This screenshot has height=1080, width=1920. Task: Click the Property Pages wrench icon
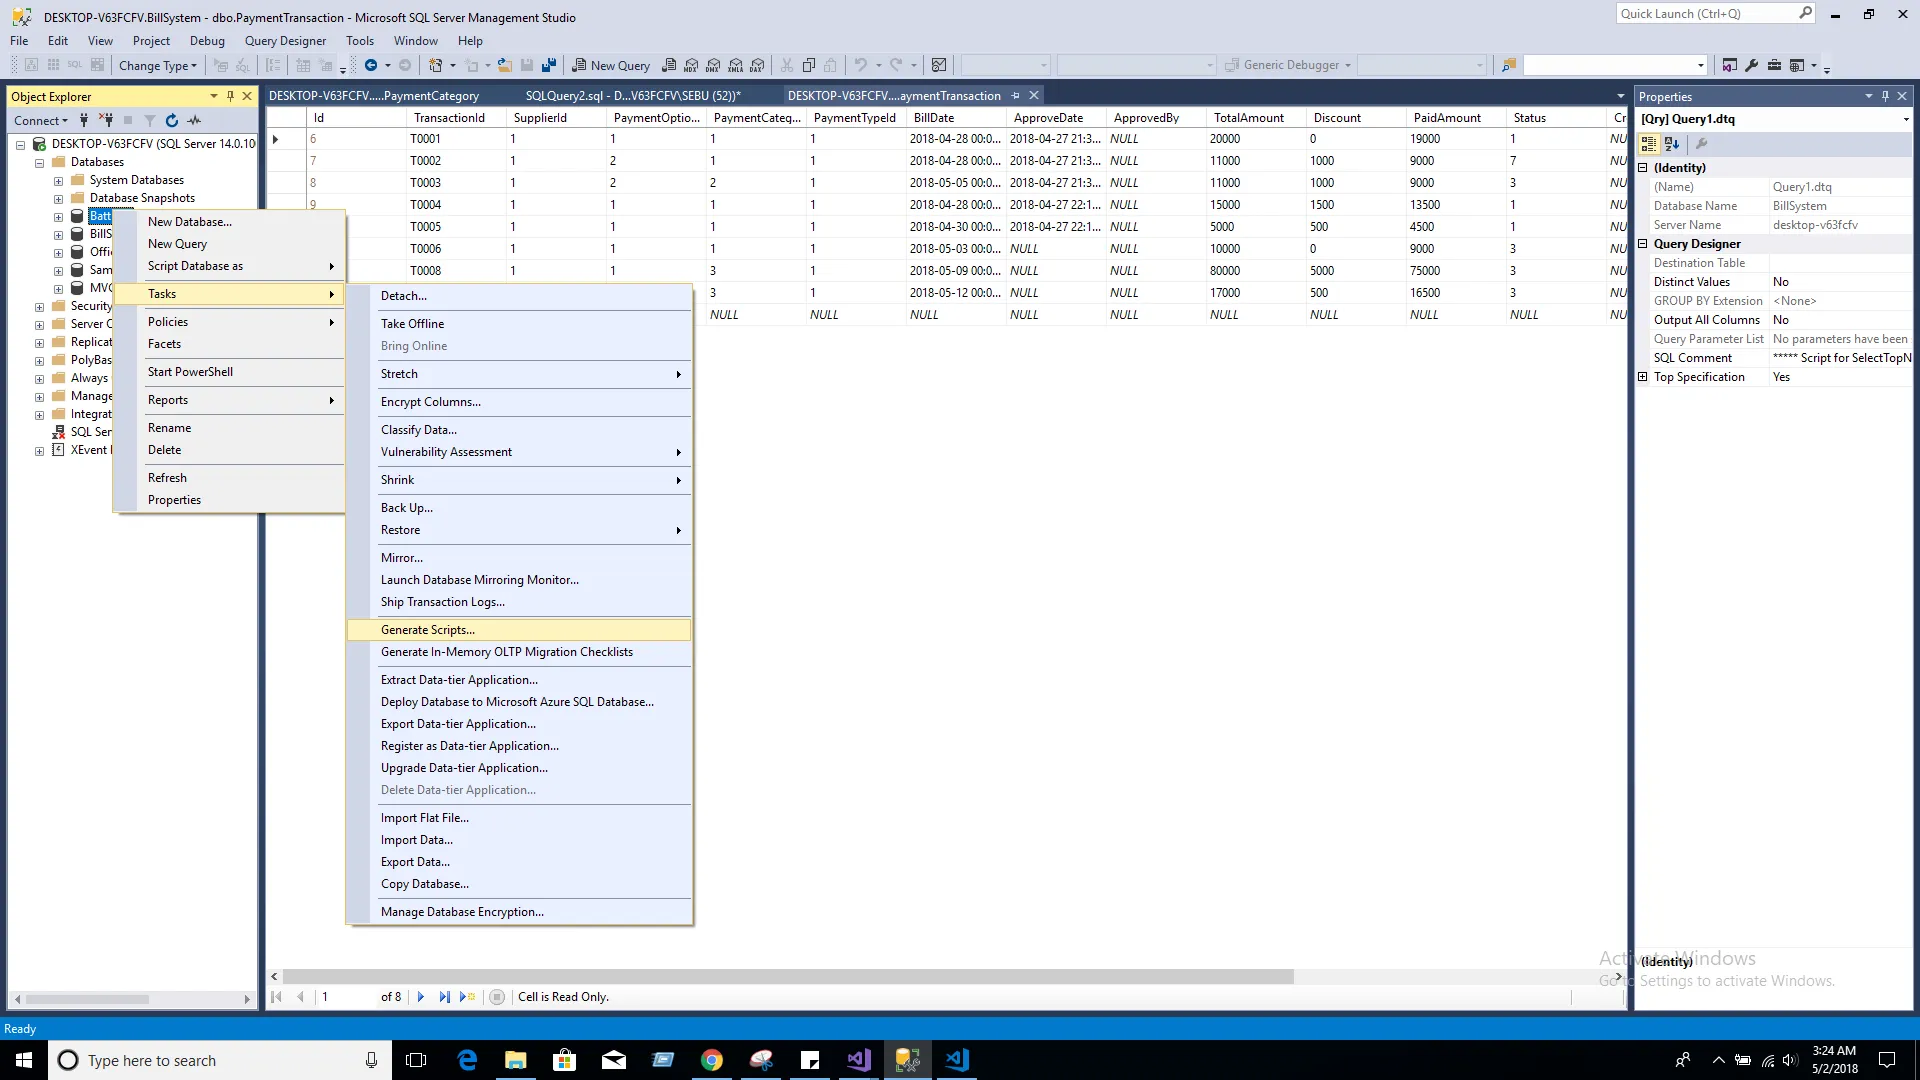(1701, 144)
